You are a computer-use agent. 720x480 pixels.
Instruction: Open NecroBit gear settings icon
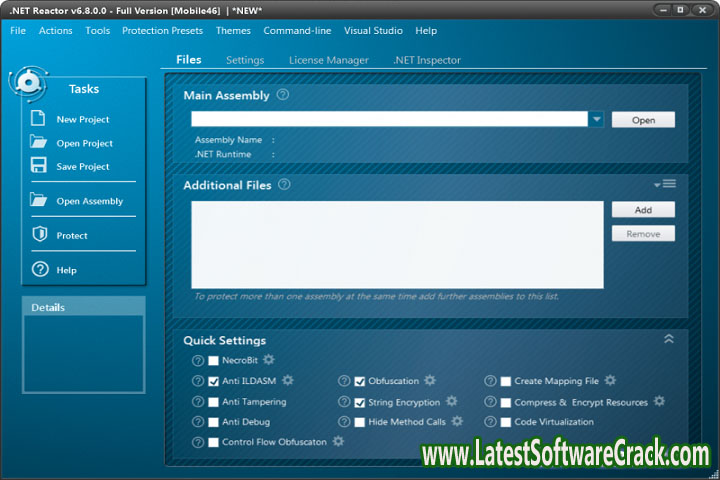(268, 360)
